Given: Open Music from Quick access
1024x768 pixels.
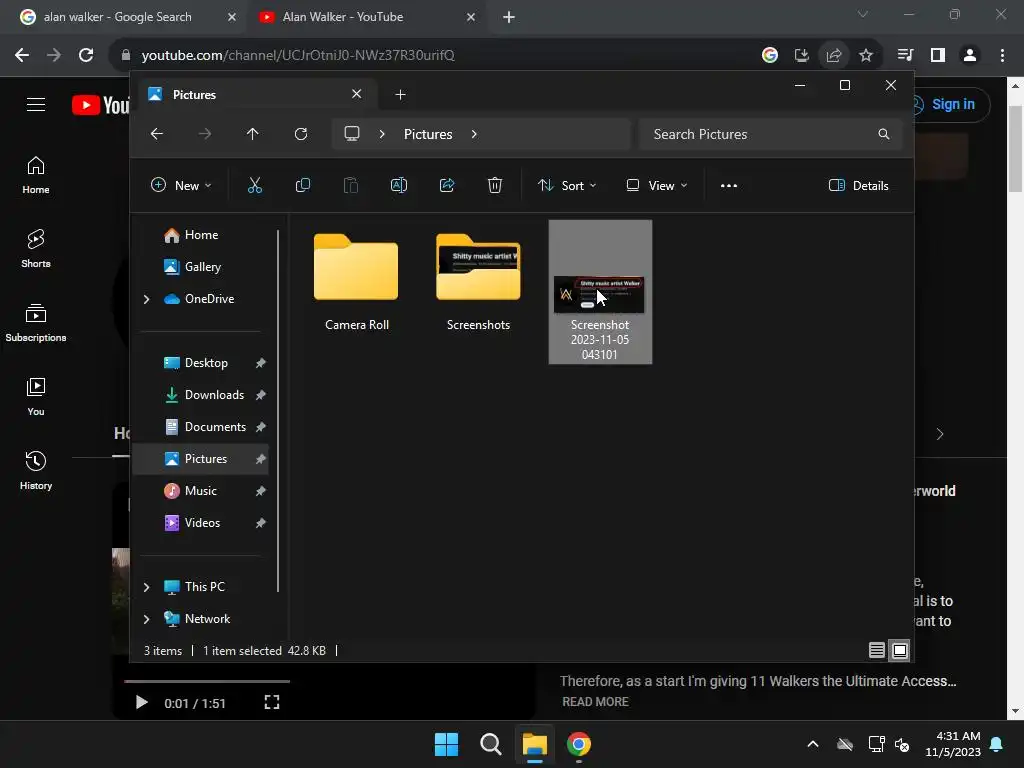Looking at the screenshot, I should (x=200, y=491).
